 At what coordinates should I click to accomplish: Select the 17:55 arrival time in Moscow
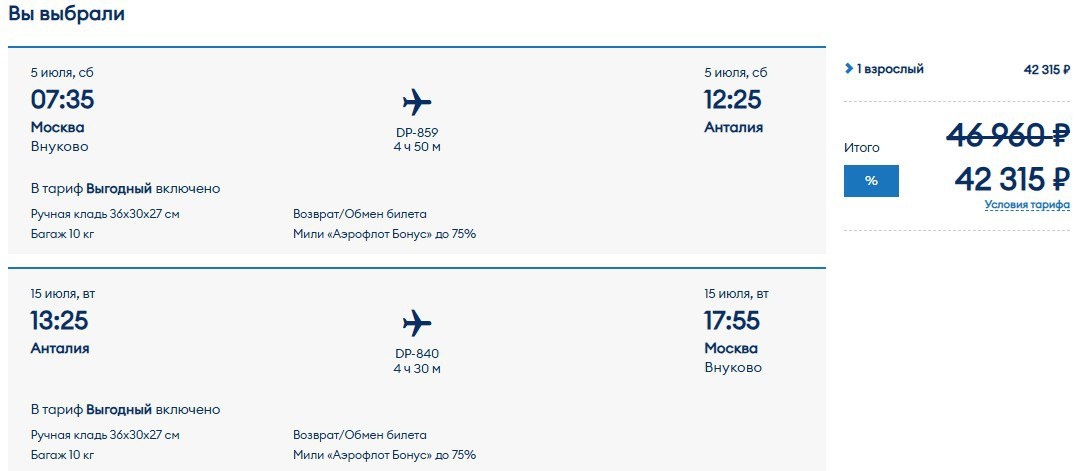(733, 321)
